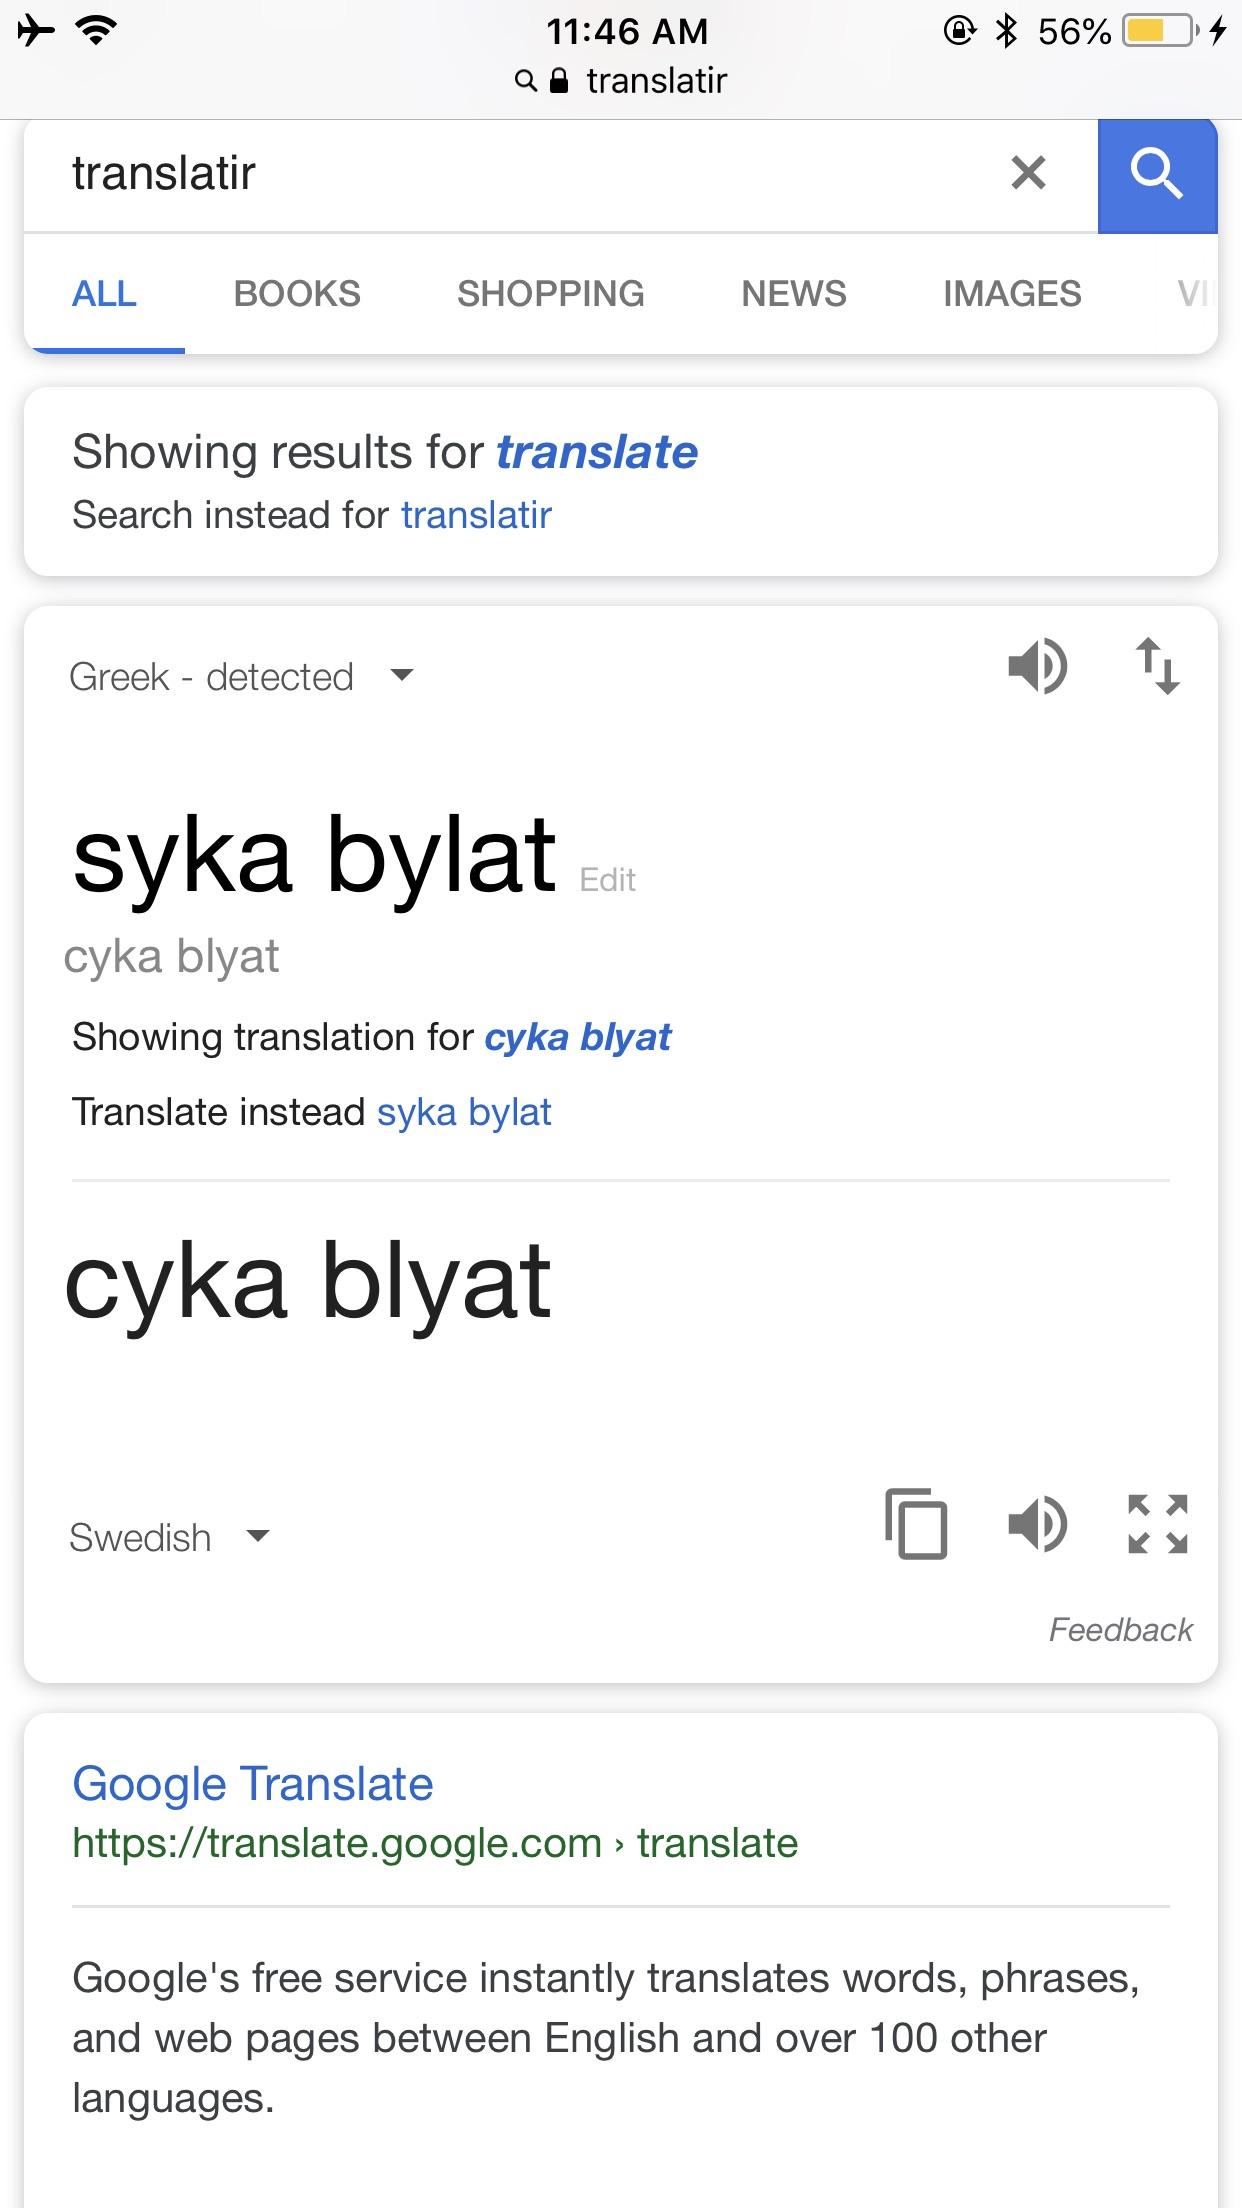Clear the search box with X icon
This screenshot has width=1242, height=2208.
[x=1028, y=173]
